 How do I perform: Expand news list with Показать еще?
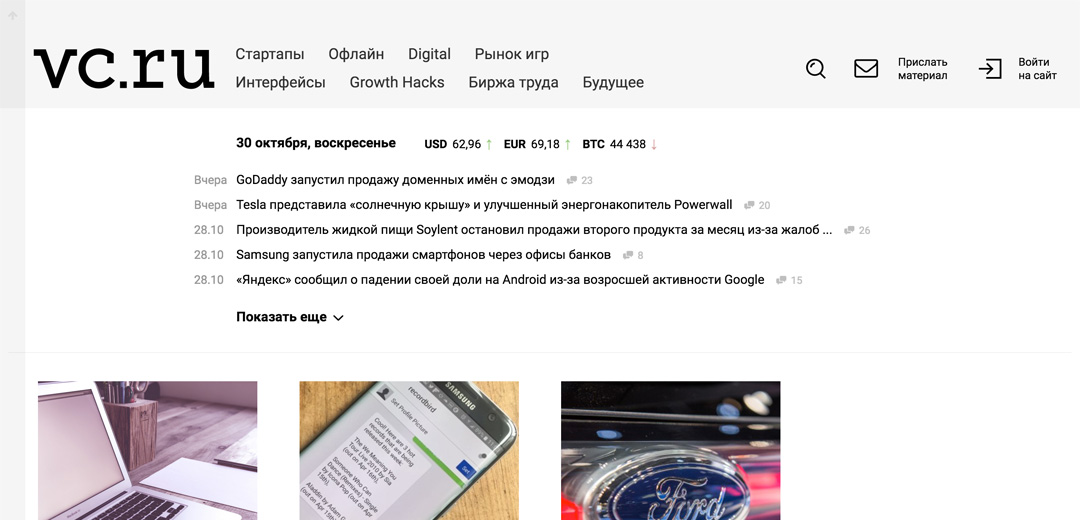click(281, 317)
